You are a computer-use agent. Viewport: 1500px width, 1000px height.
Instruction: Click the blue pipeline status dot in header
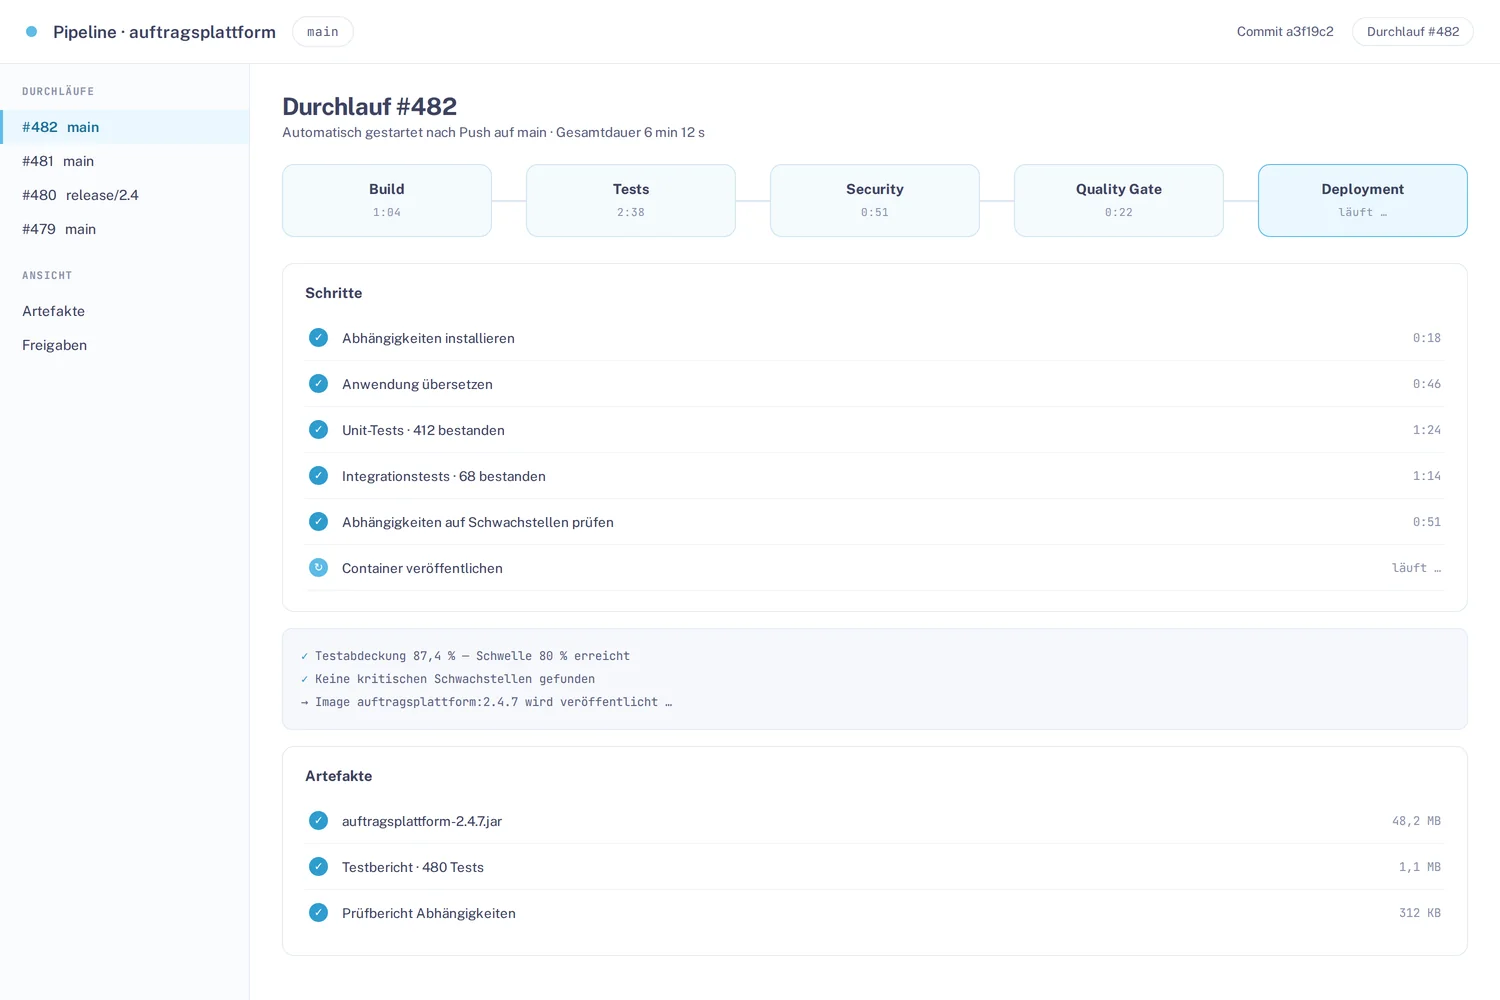coord(31,32)
